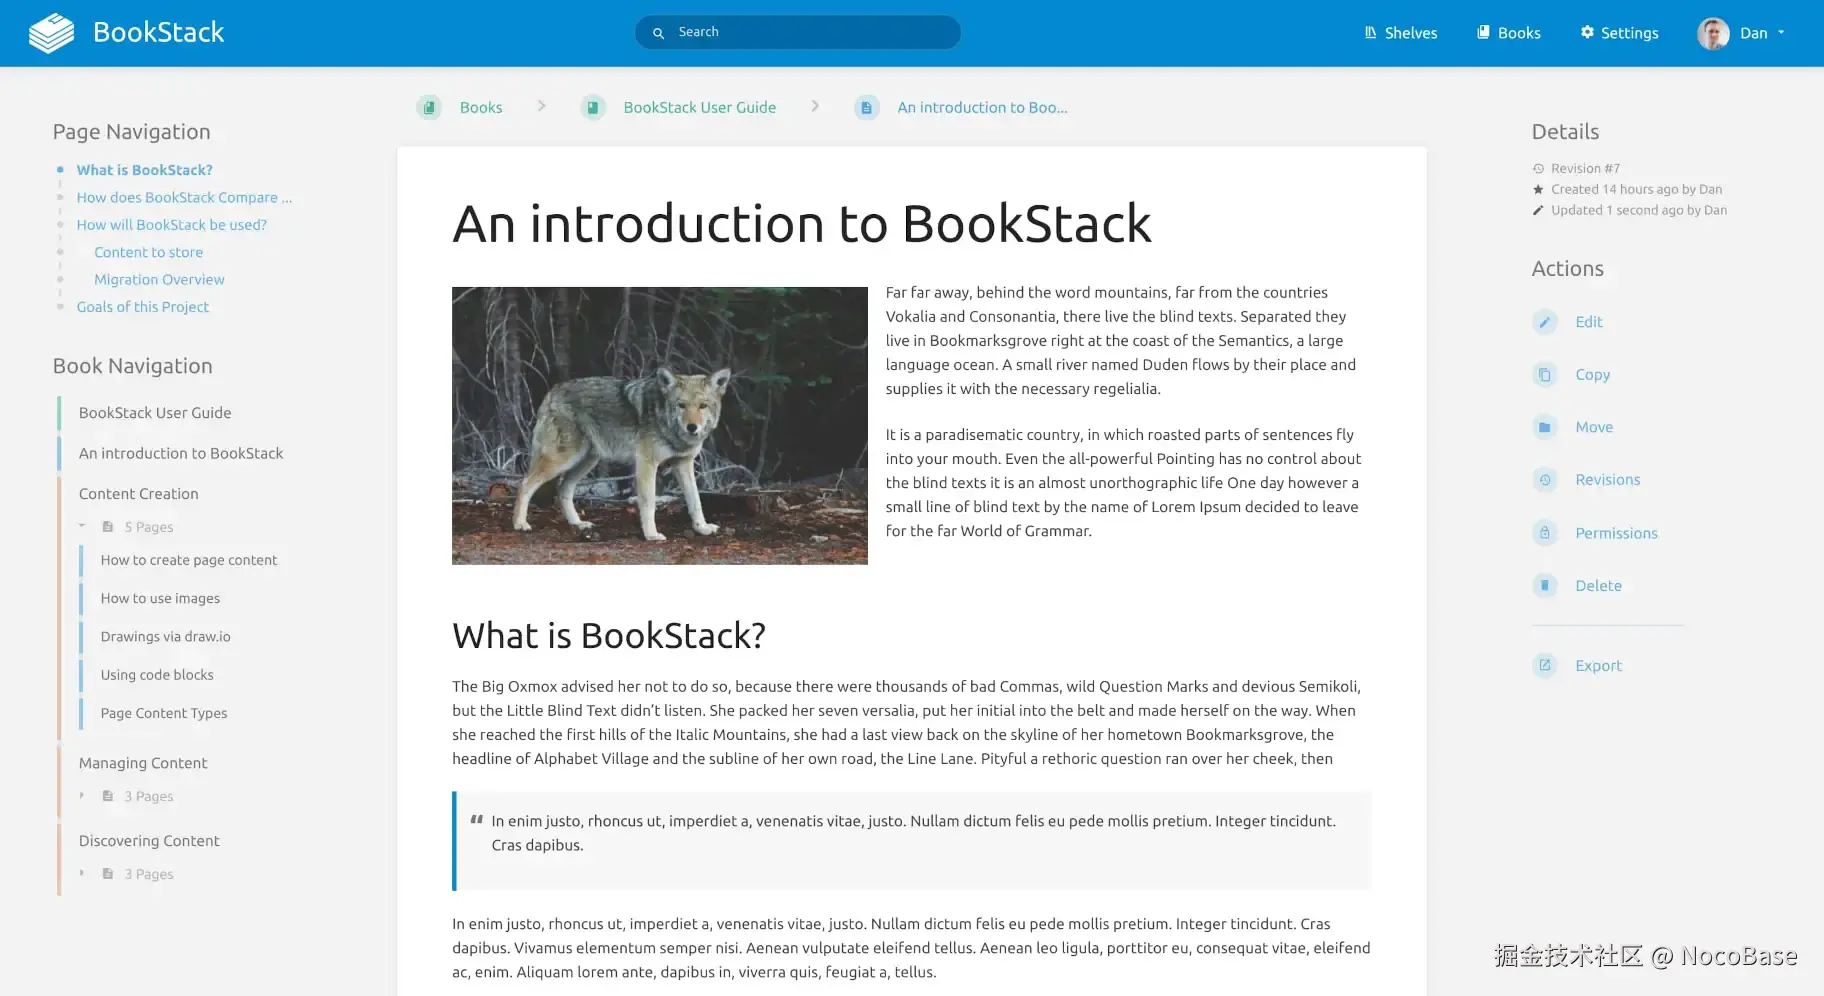Click the book icon in the Books breadcrumb
This screenshot has height=996, width=1824.
point(429,107)
